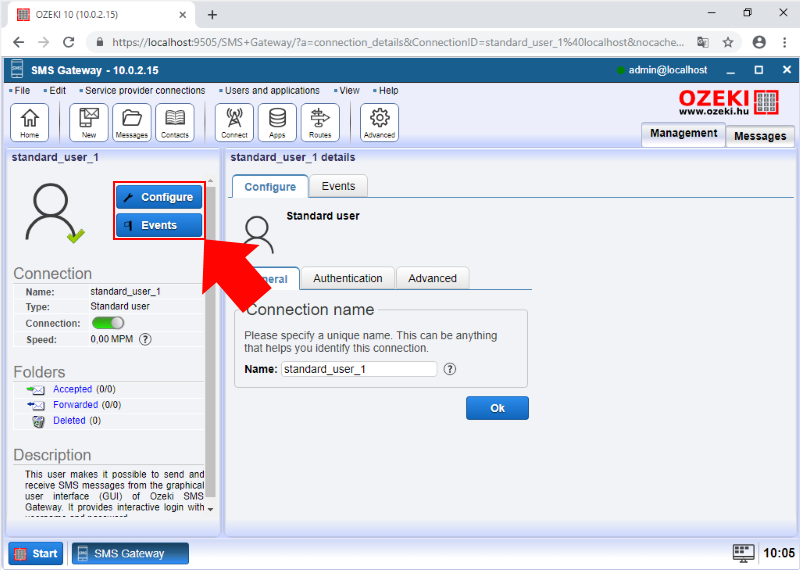Image resolution: width=800 pixels, height=570 pixels.
Task: Click the Start button in the taskbar
Action: click(36, 553)
